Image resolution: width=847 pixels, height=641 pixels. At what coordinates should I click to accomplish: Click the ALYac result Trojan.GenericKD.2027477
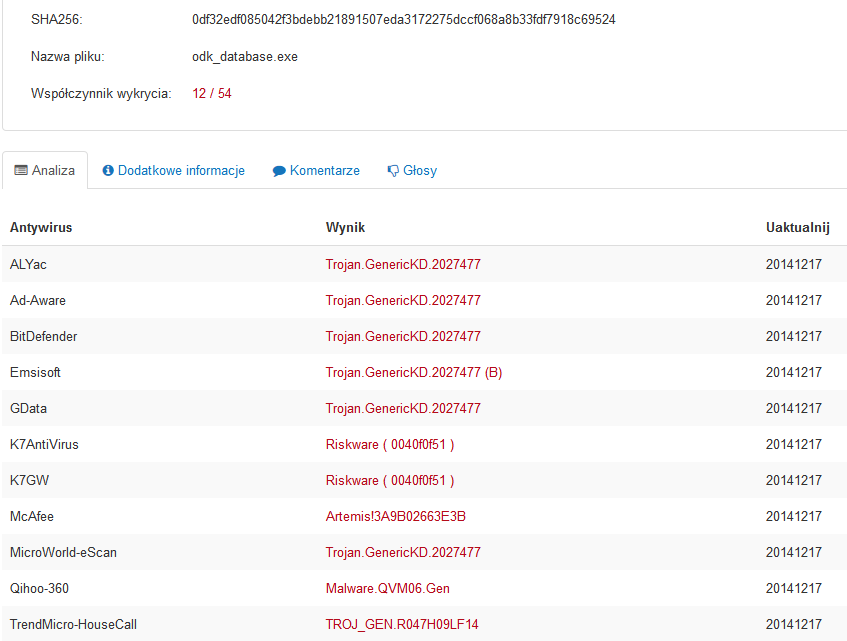[403, 265]
